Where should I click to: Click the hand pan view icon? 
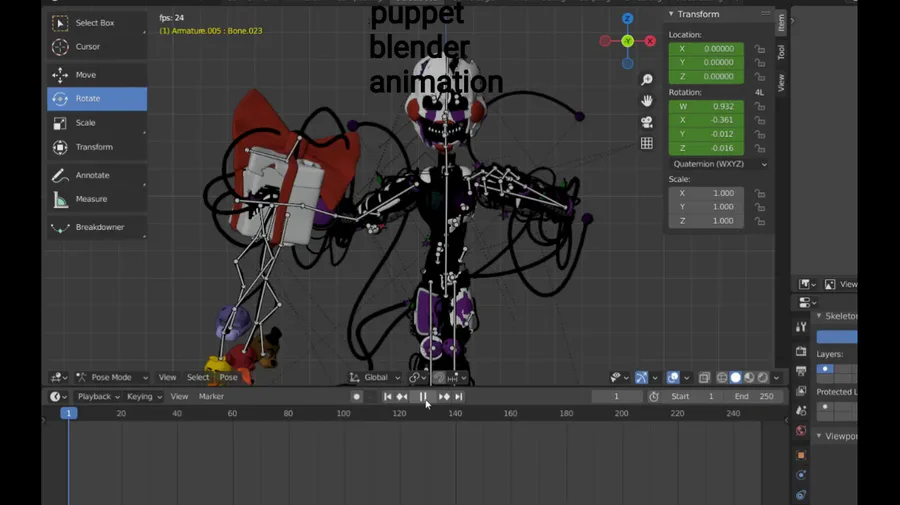(647, 101)
